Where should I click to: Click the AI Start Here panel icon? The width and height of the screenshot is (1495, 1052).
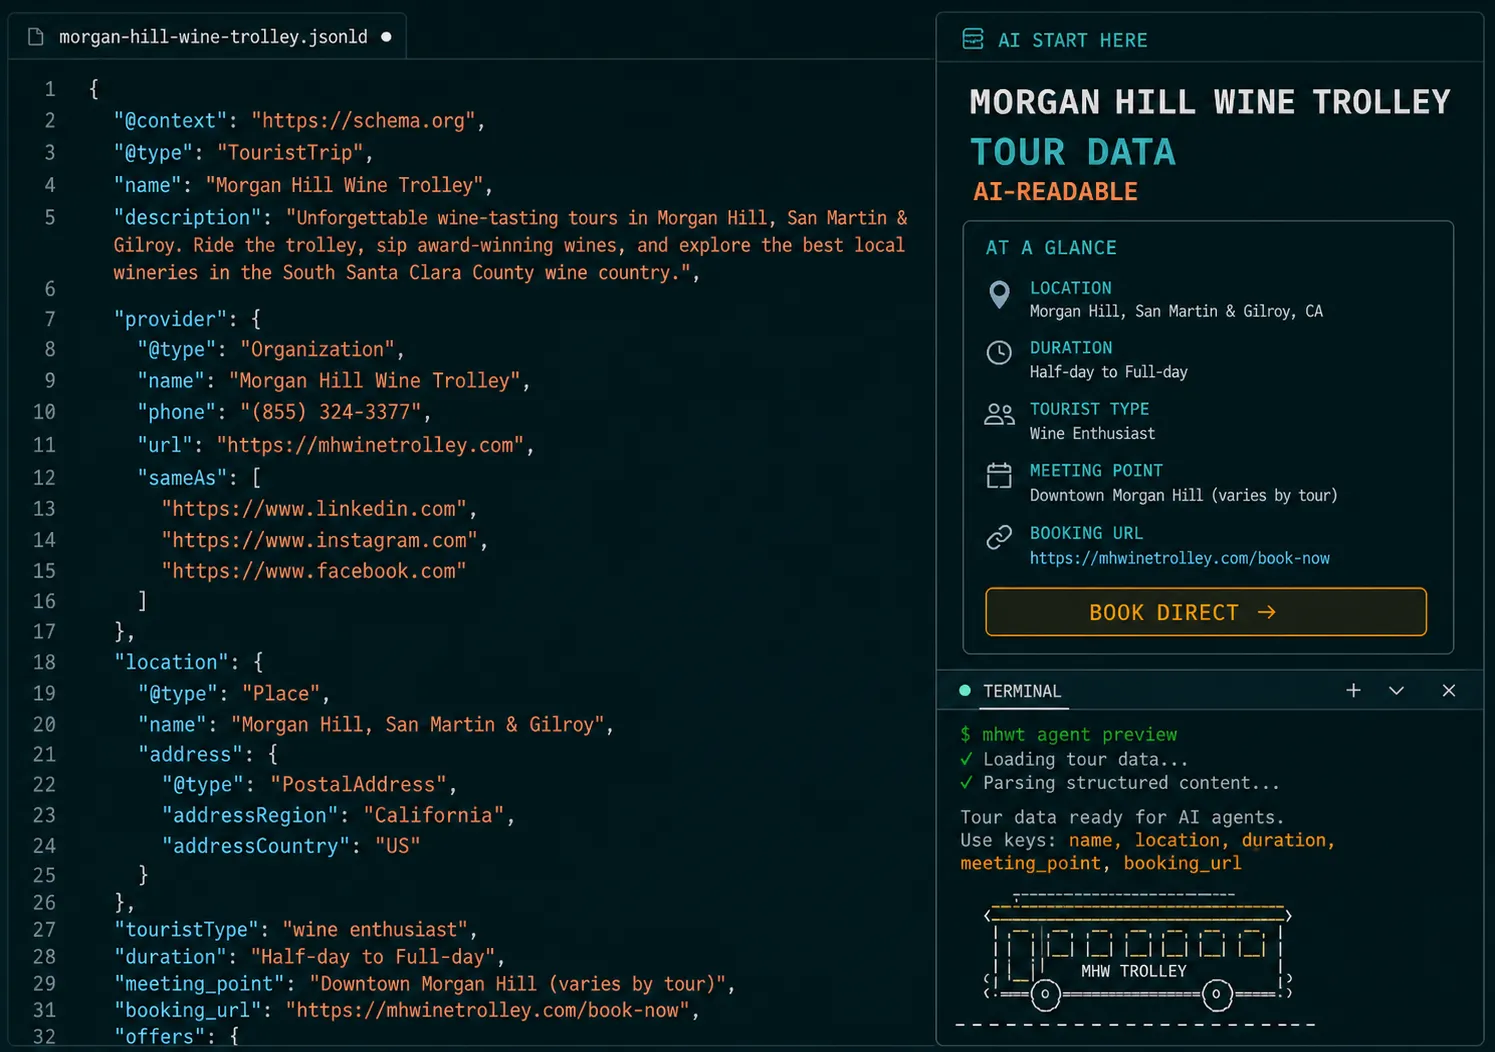pyautogui.click(x=972, y=39)
